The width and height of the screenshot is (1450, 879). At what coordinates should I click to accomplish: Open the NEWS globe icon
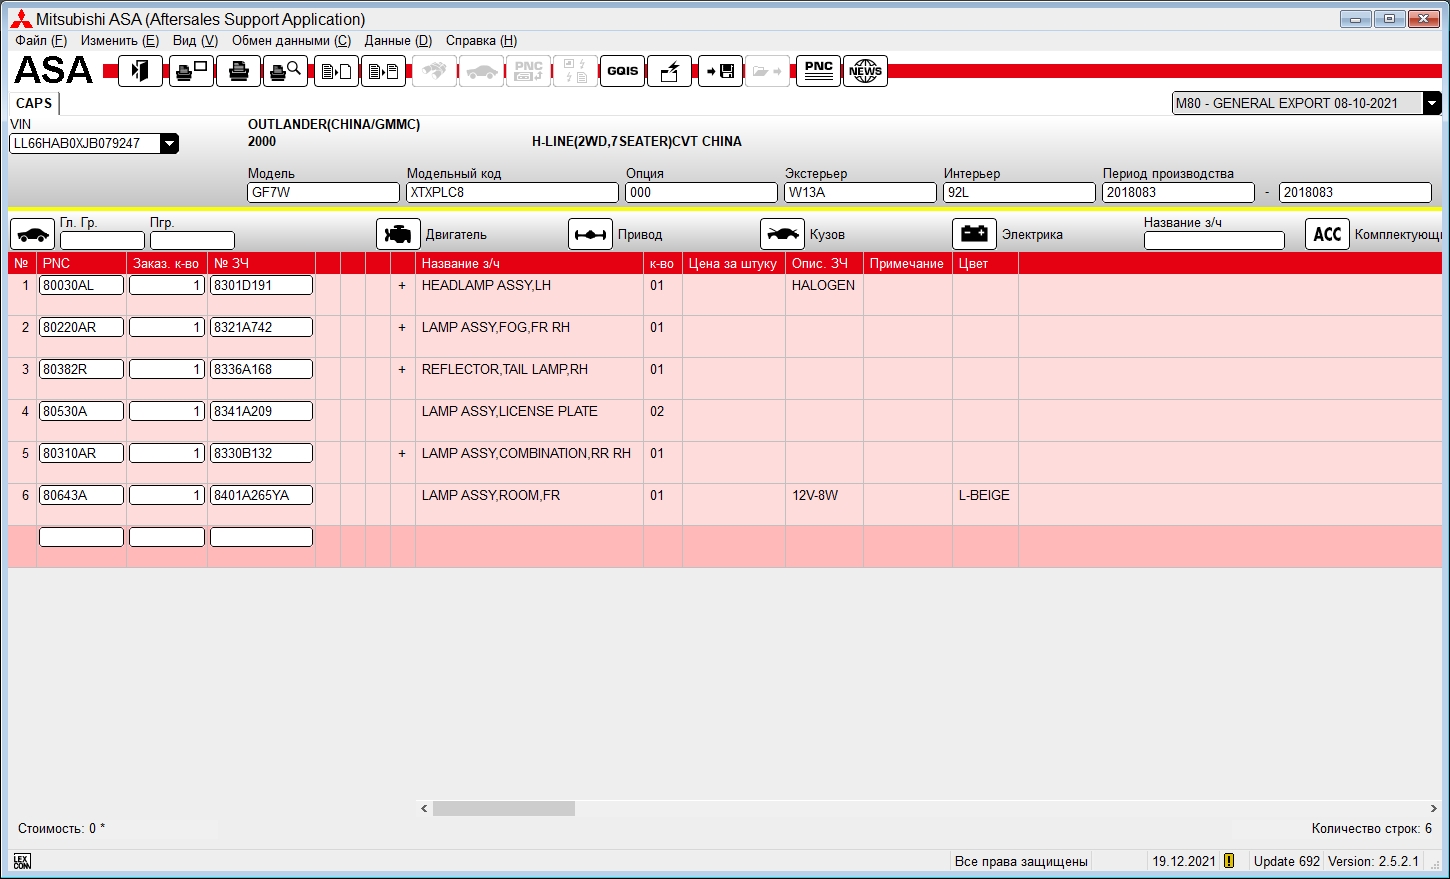pos(865,71)
